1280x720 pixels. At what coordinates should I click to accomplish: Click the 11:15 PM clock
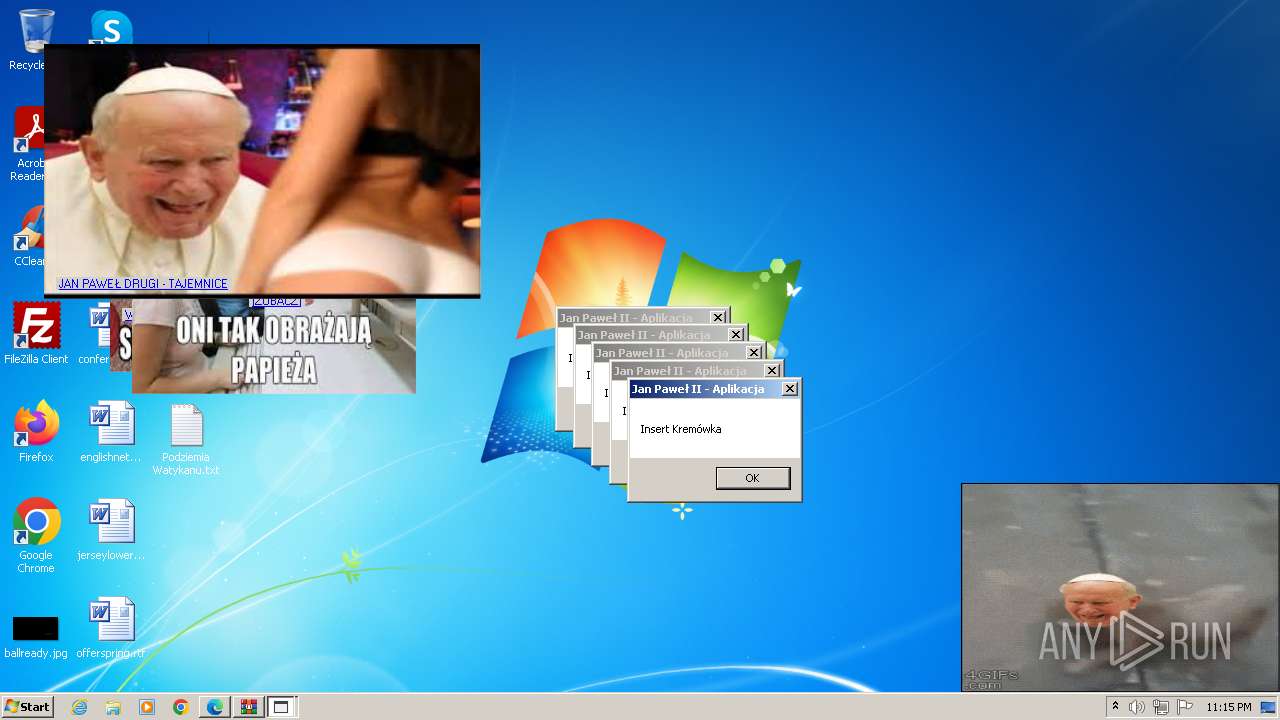(1228, 707)
